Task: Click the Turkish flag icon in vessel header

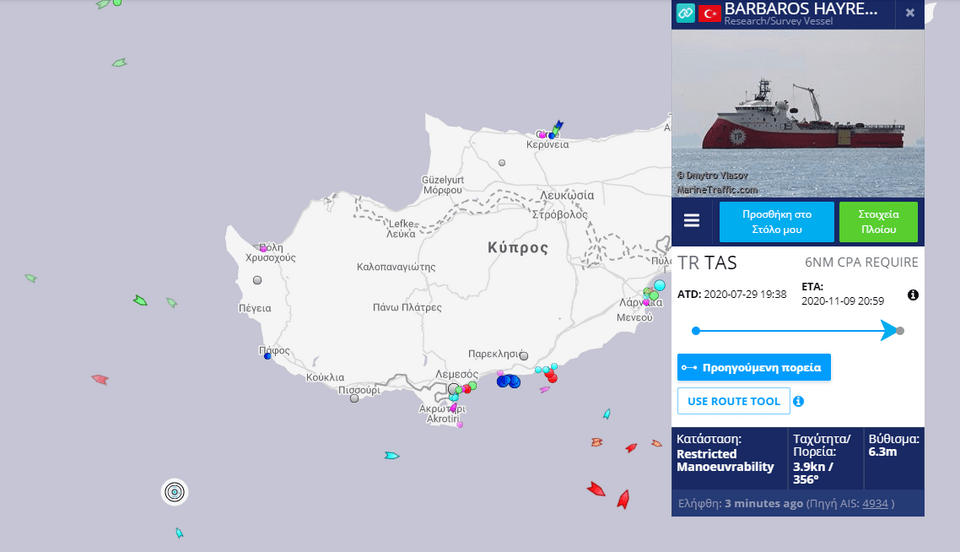Action: click(710, 13)
